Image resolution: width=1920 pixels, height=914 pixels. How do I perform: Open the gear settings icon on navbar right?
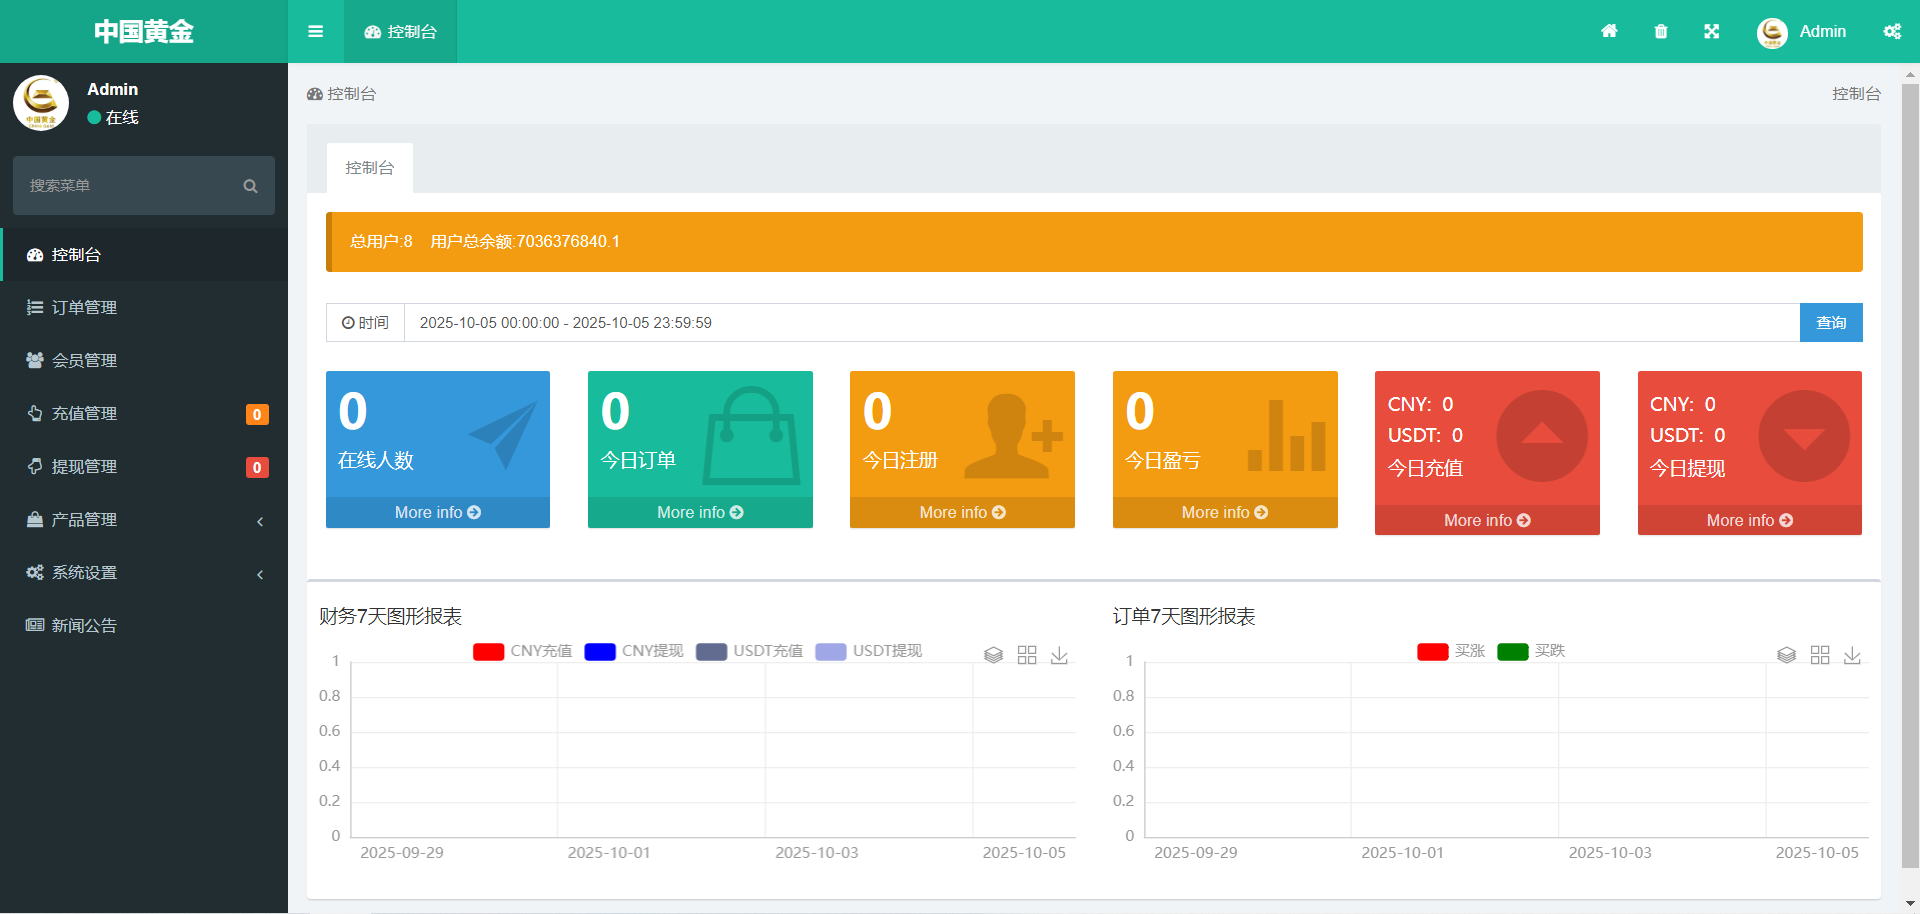(x=1893, y=31)
